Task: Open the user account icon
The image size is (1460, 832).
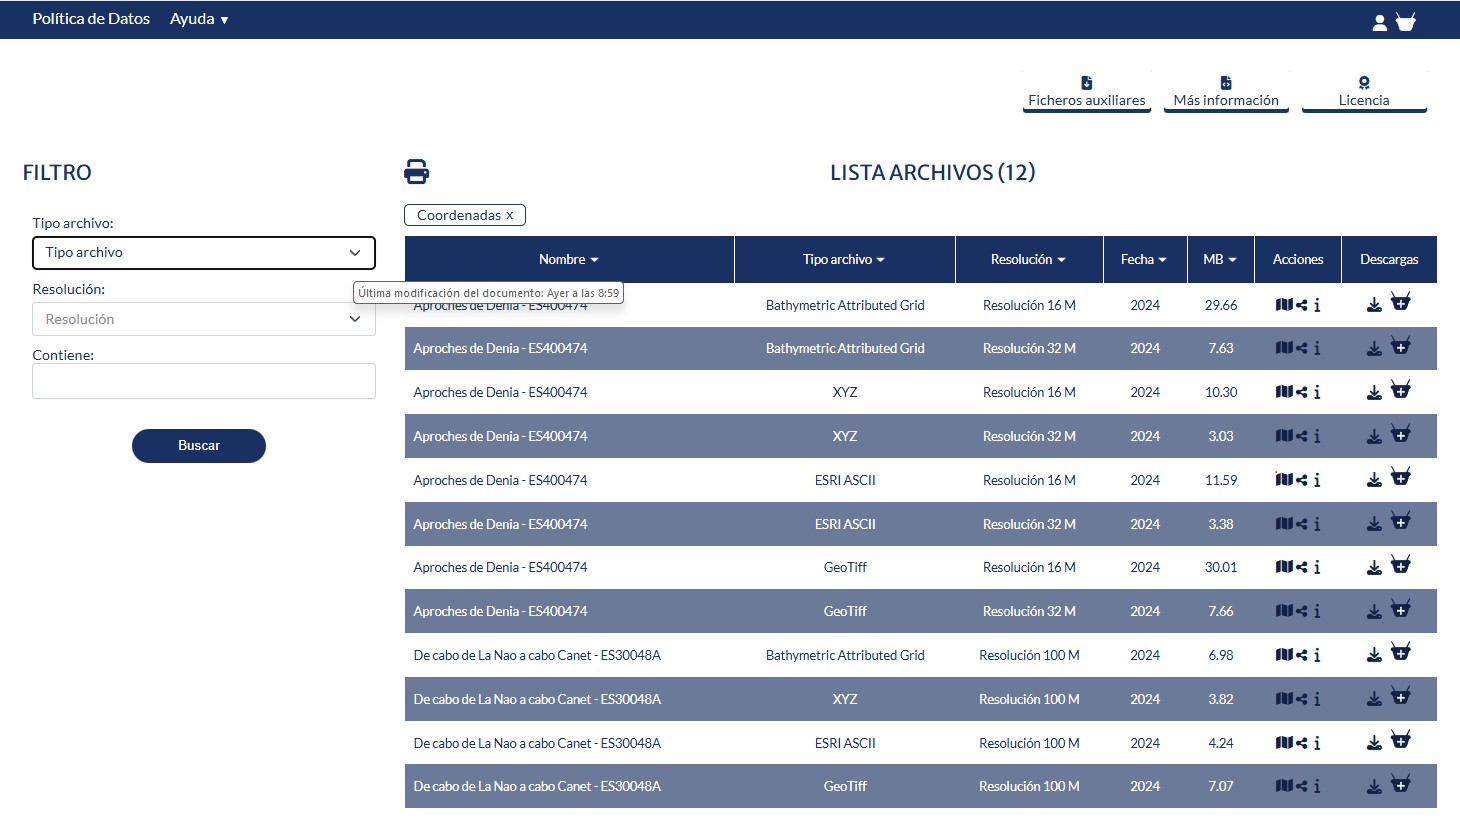Action: click(x=1380, y=20)
